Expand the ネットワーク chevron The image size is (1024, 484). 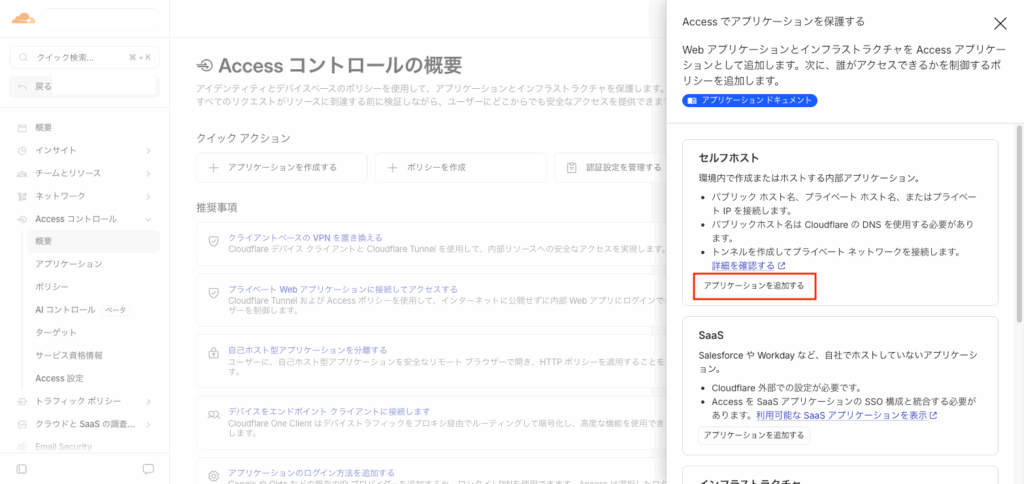[x=148, y=196]
